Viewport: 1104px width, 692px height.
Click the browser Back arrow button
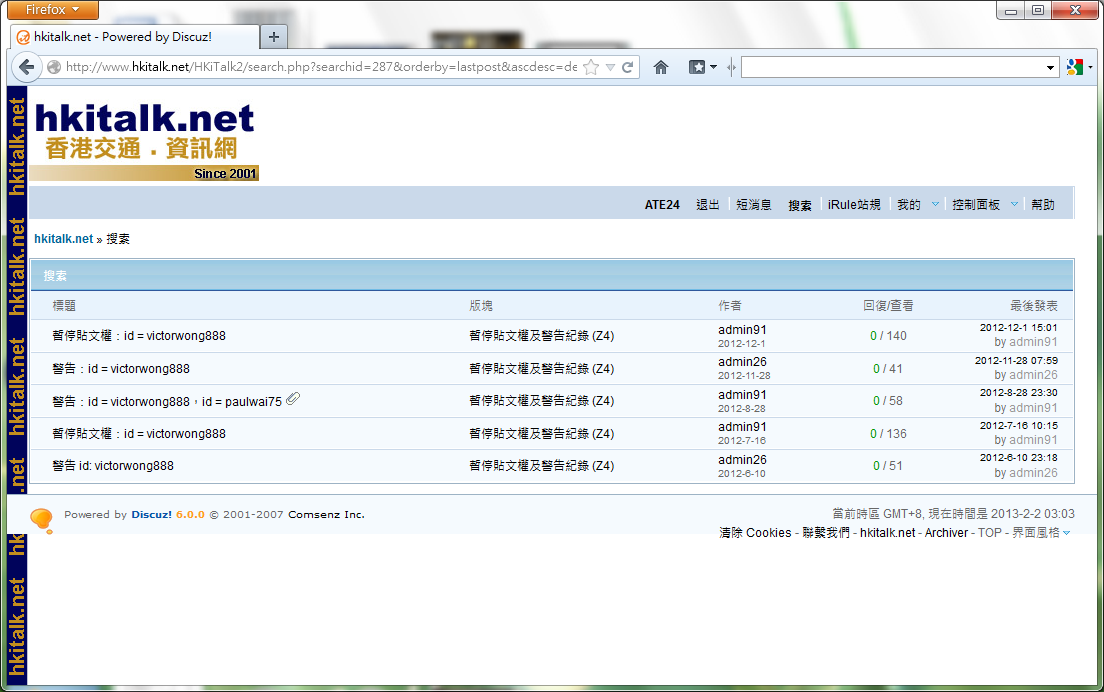(x=26, y=67)
